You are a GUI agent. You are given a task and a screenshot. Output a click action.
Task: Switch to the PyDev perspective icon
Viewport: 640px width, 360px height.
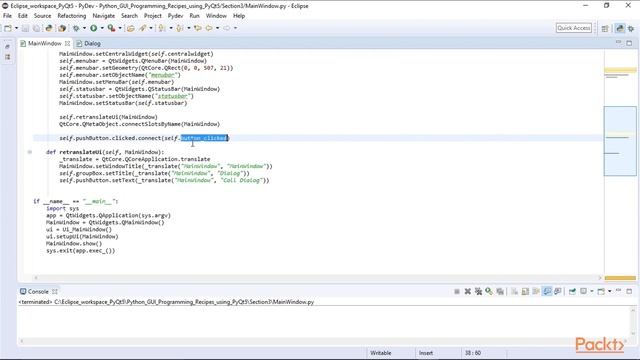pyautogui.click(x=620, y=28)
